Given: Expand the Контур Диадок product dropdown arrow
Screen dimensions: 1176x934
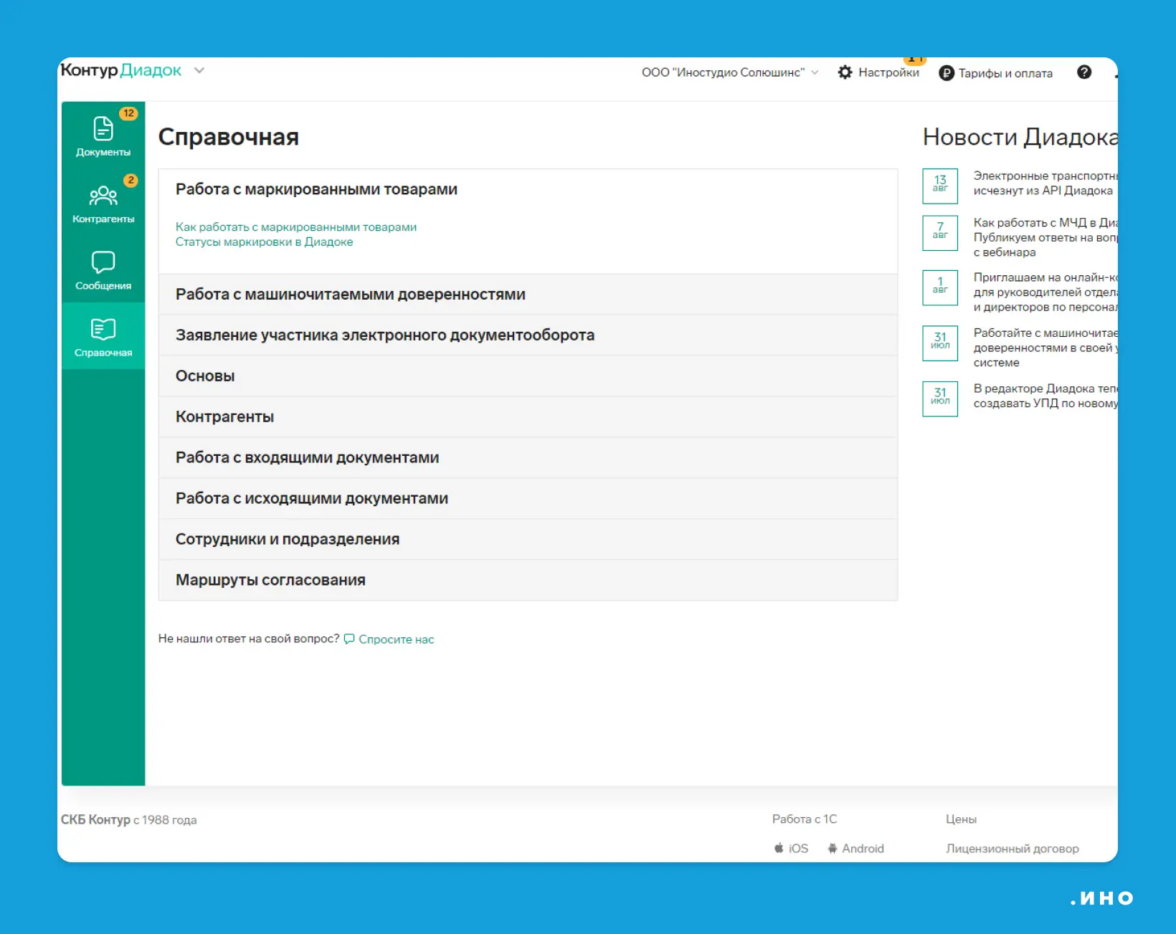Looking at the screenshot, I should (199, 71).
